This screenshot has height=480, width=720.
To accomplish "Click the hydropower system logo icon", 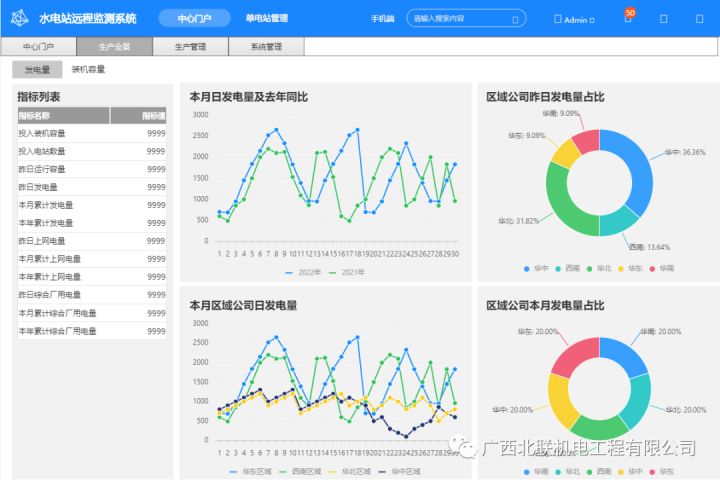I will point(21,18).
